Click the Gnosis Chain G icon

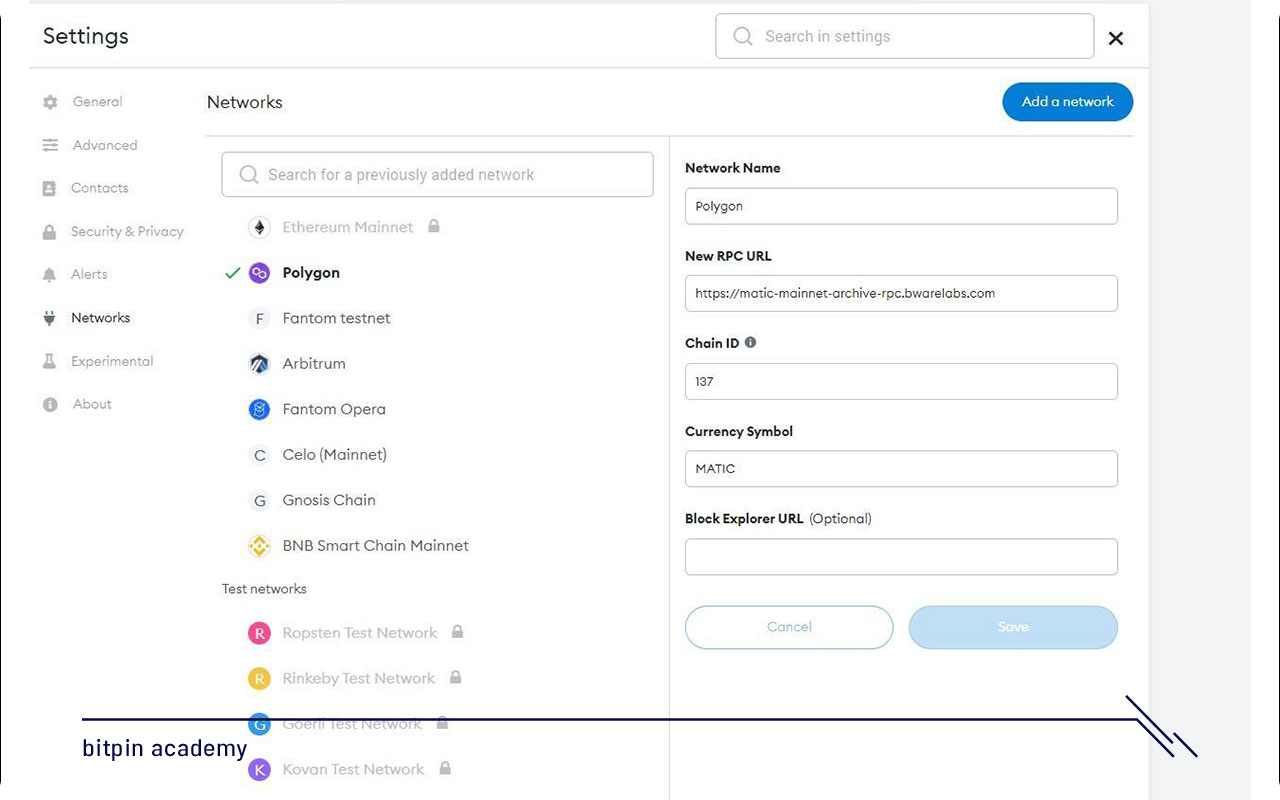coord(259,500)
